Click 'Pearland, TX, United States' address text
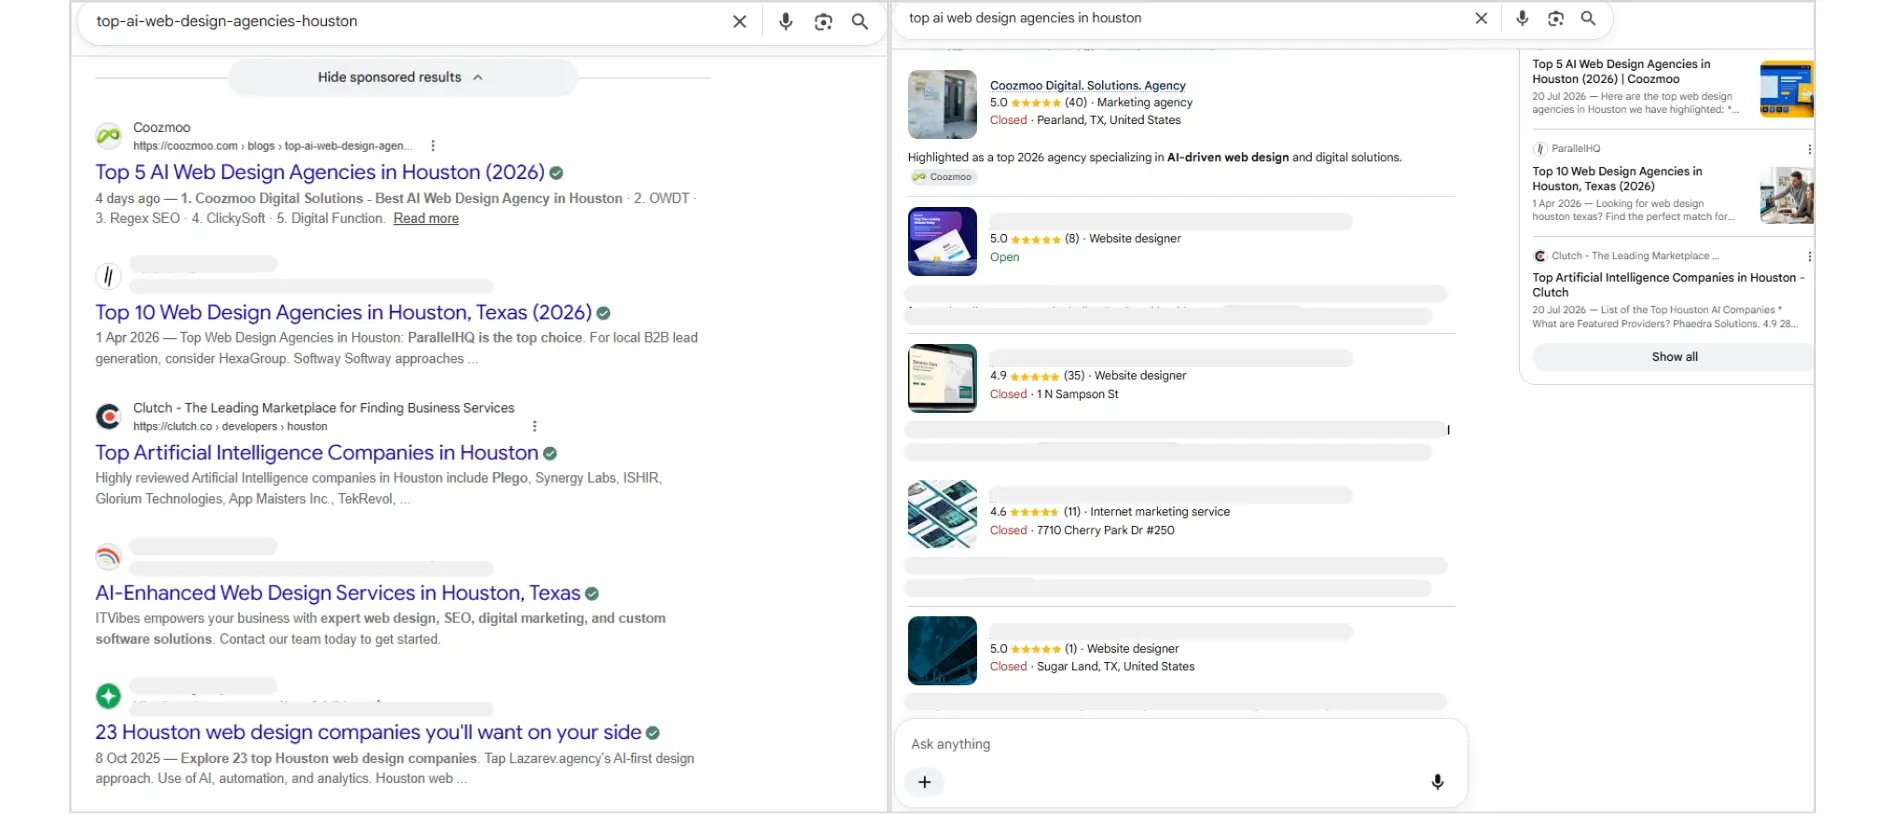This screenshot has height=815, width=1886. click(1109, 120)
